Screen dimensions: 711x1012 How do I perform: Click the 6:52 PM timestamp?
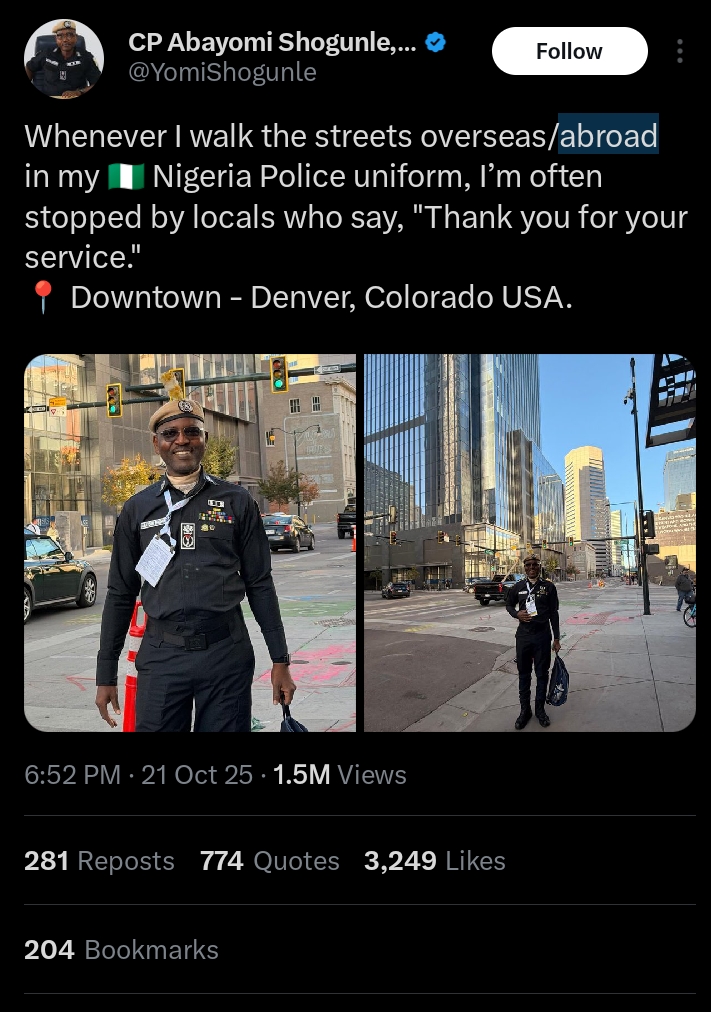[x=72, y=774]
